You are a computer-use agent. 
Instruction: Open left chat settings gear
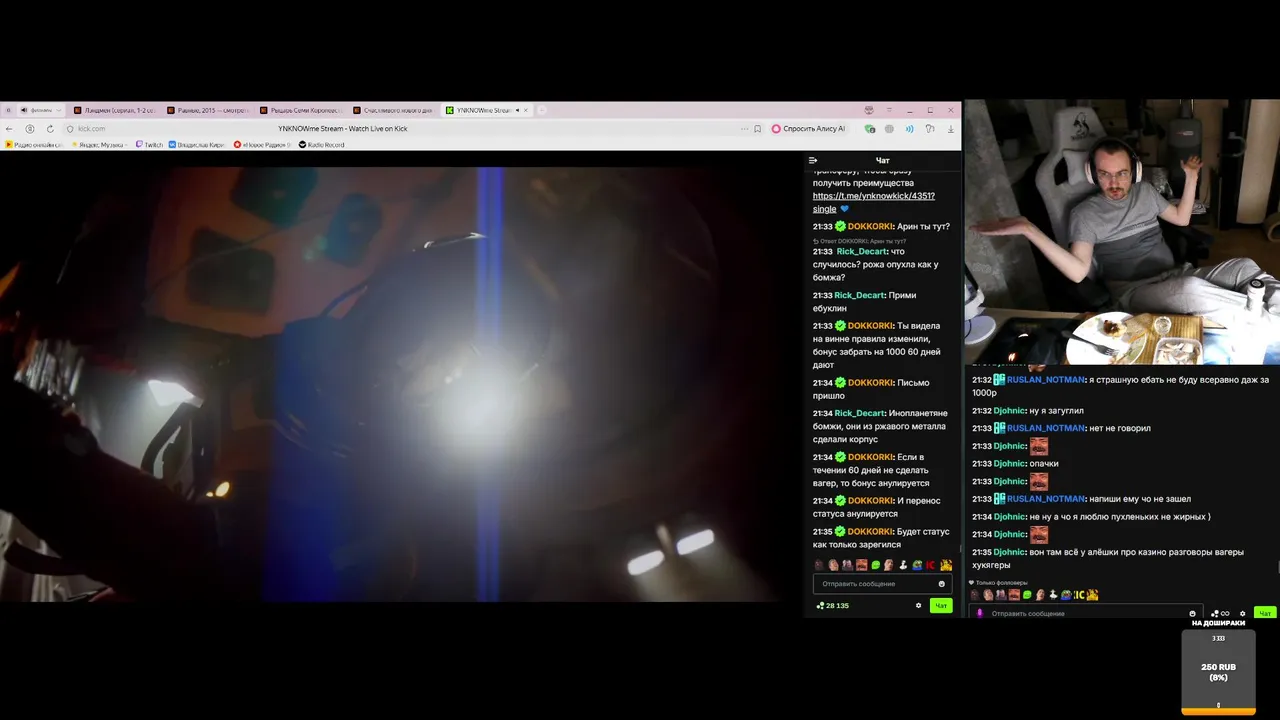[918, 606]
